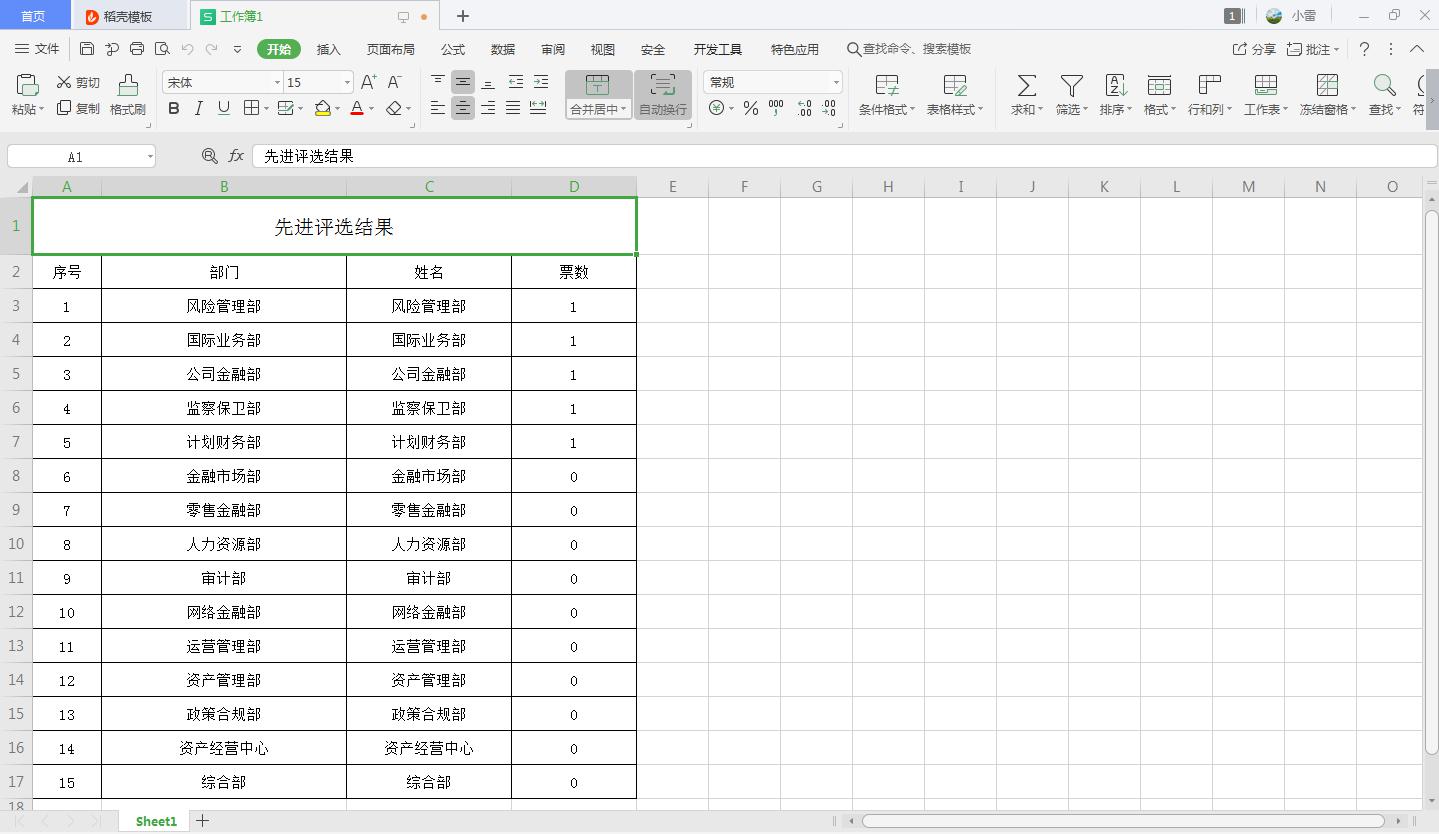
Task: Toggle Wrap Text (自动换行)
Action: tap(663, 95)
